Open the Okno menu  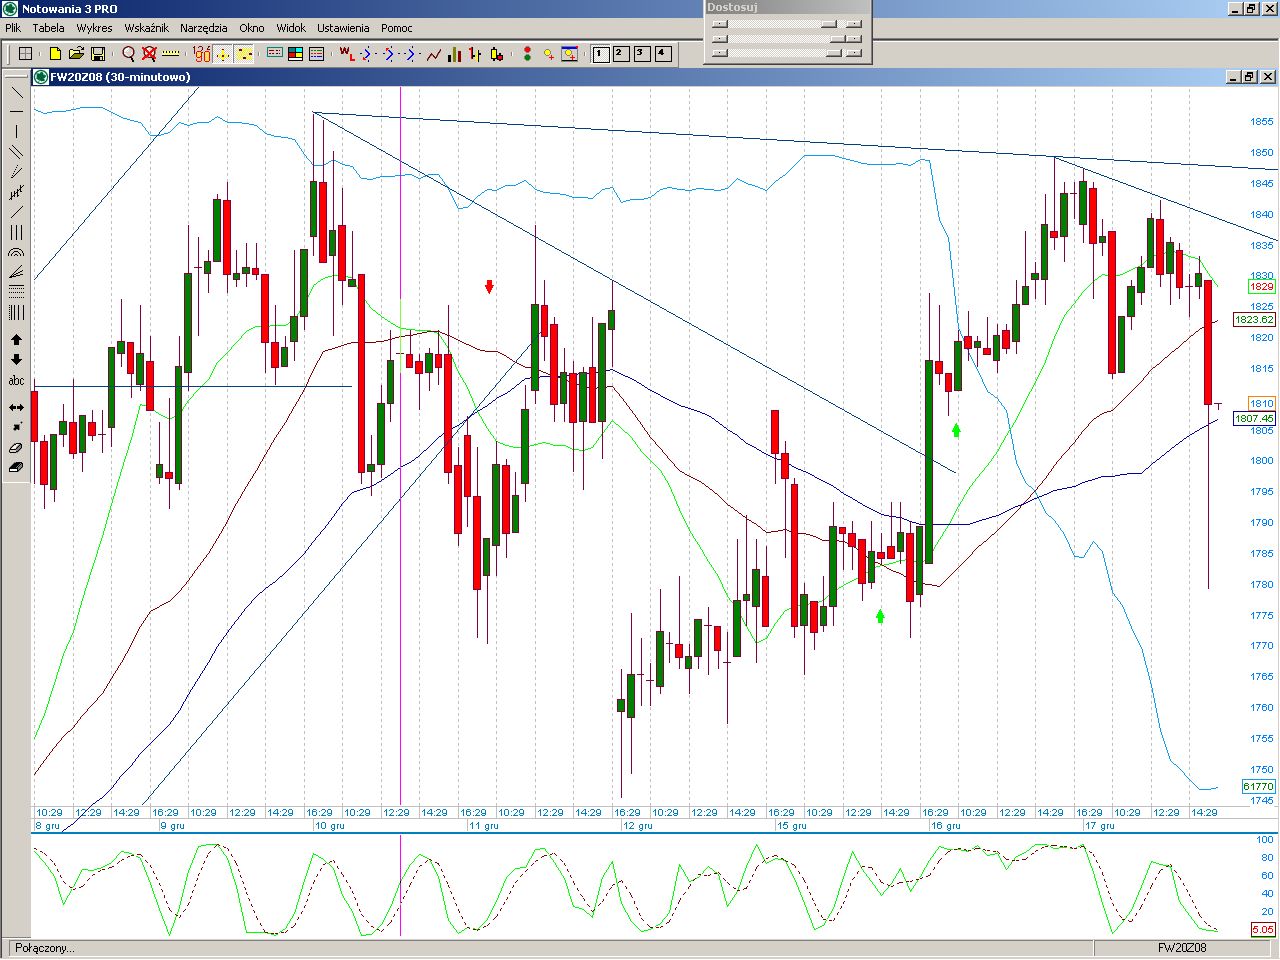[x=252, y=28]
